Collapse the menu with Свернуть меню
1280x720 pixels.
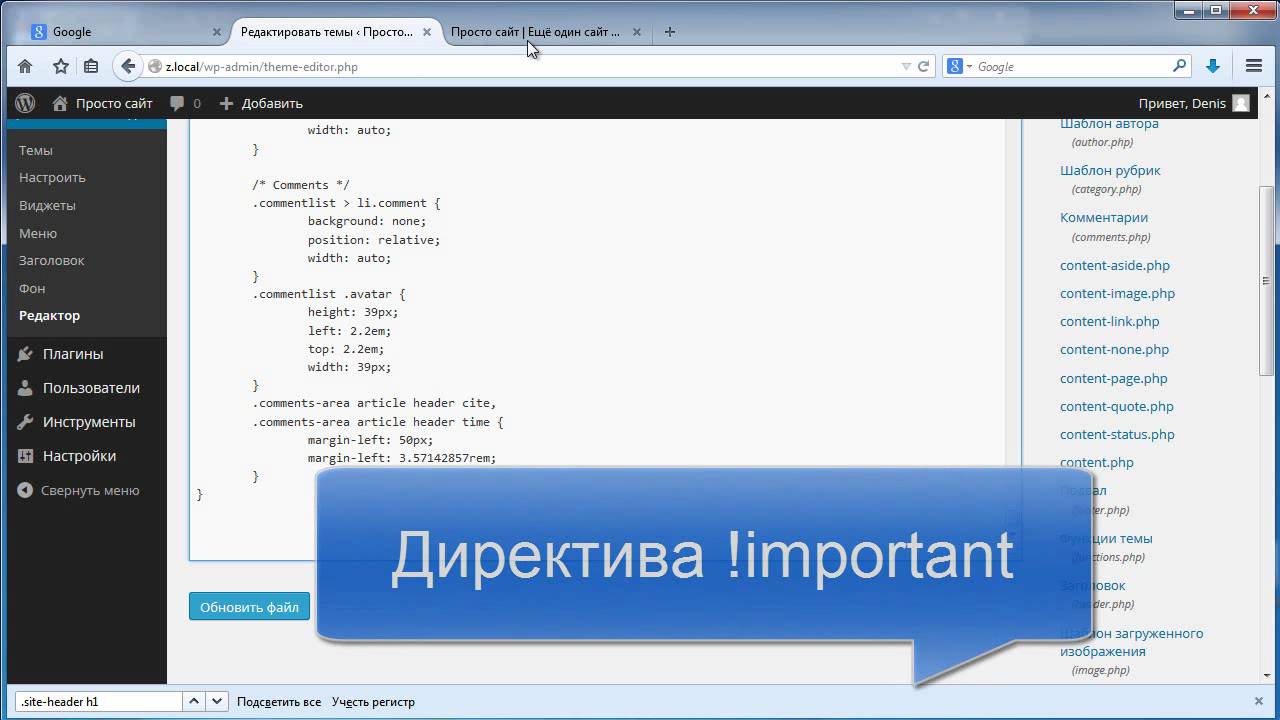point(78,490)
